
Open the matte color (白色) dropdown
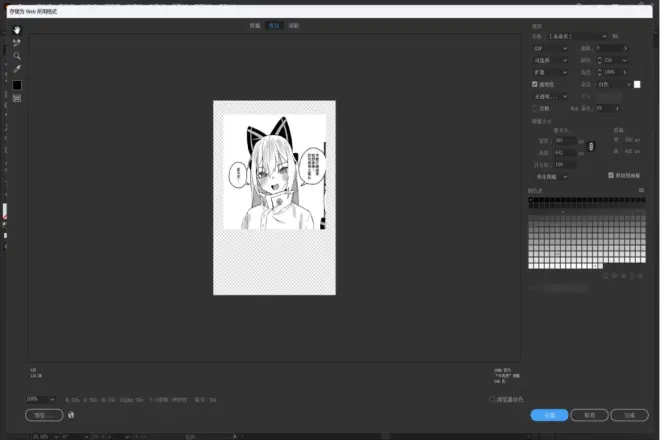coord(614,85)
